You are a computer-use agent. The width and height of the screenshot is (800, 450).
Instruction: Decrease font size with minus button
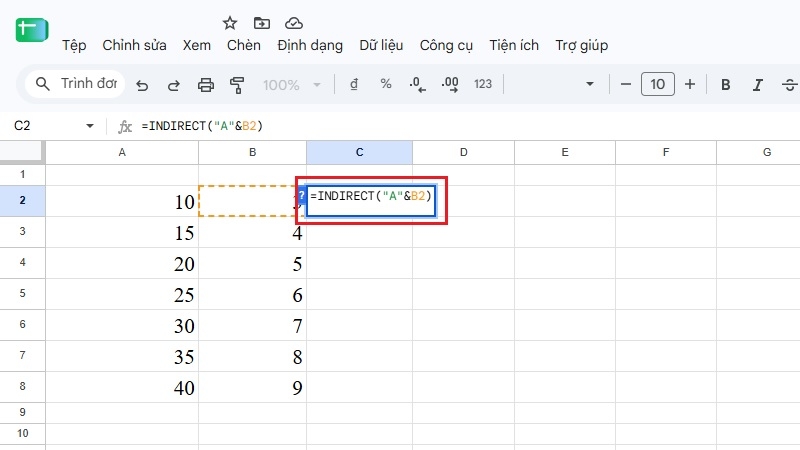pyautogui.click(x=626, y=84)
